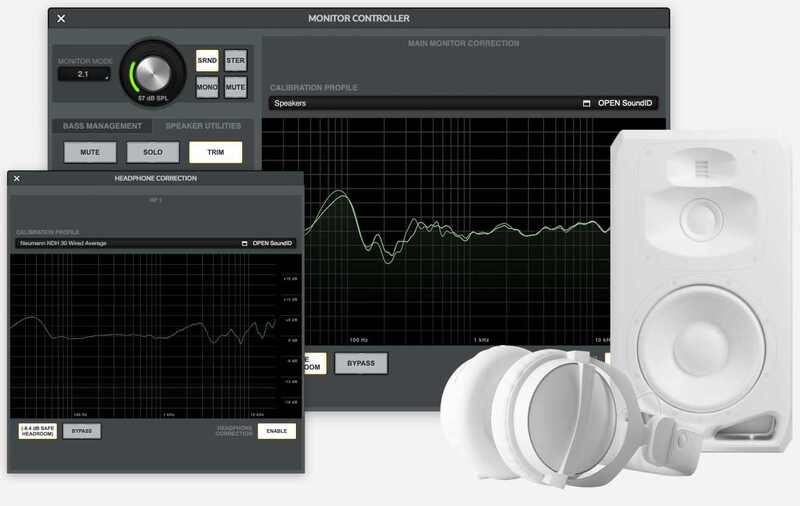
Task: Click BYPASS in the Headphone Correction panel
Action: click(x=82, y=431)
